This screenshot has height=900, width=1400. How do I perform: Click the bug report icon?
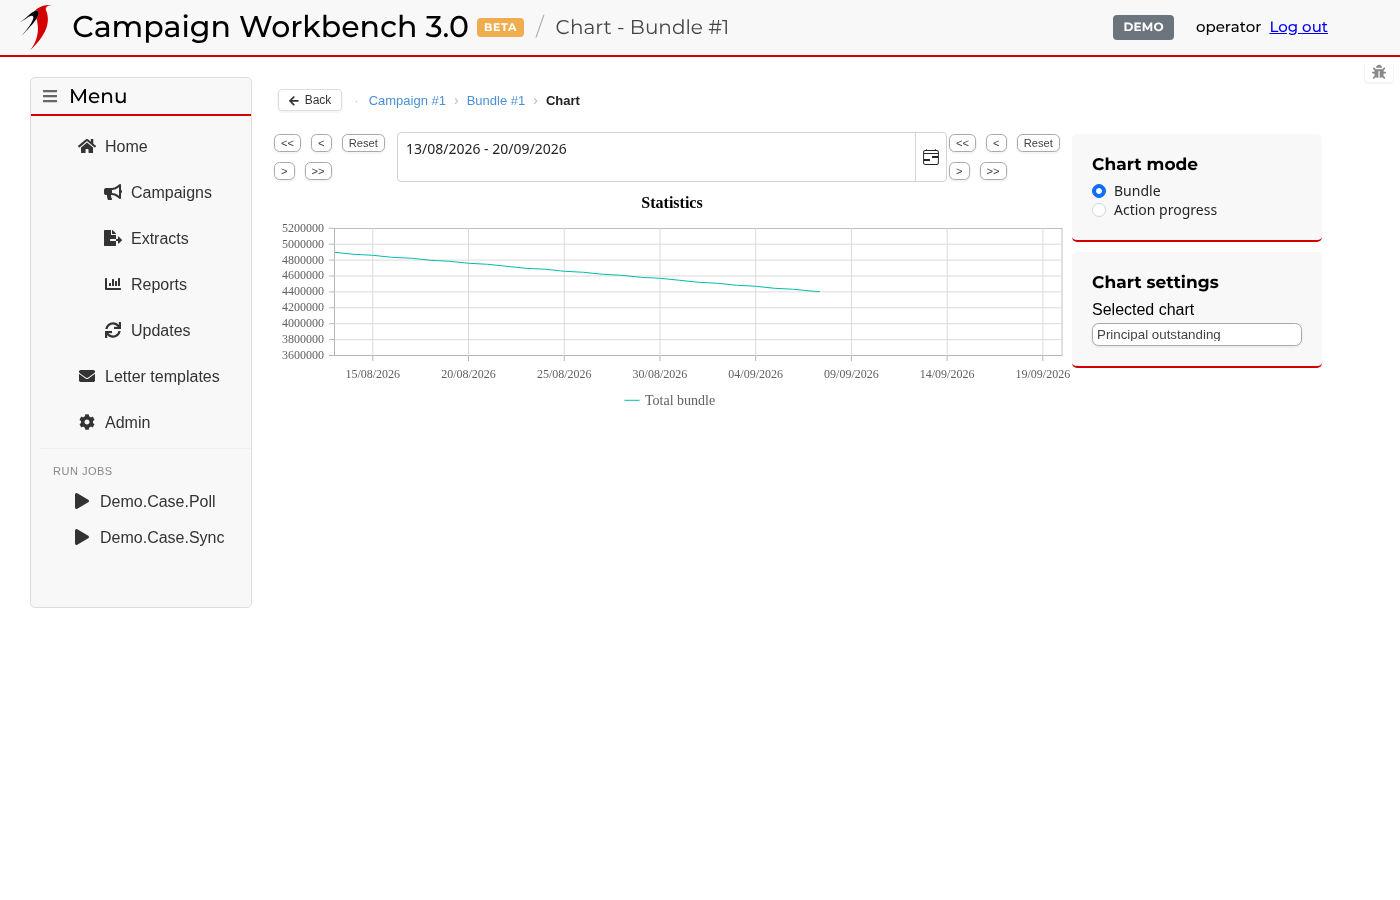(x=1379, y=72)
